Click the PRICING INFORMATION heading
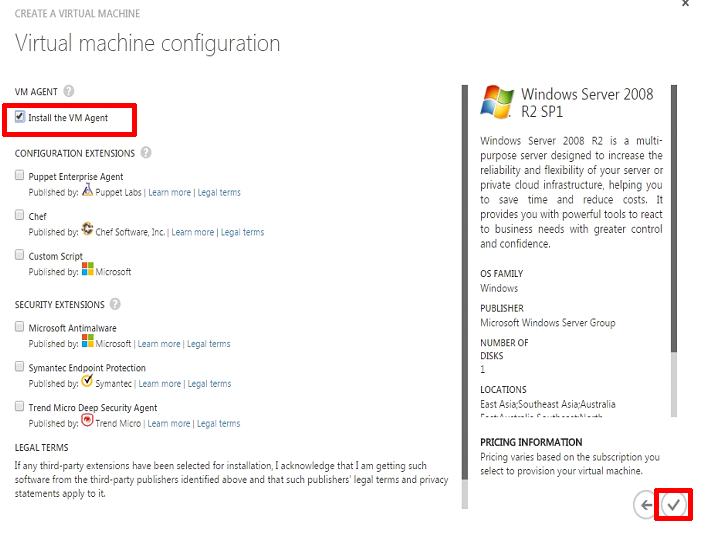The height and width of the screenshot is (541, 703). click(x=531, y=442)
